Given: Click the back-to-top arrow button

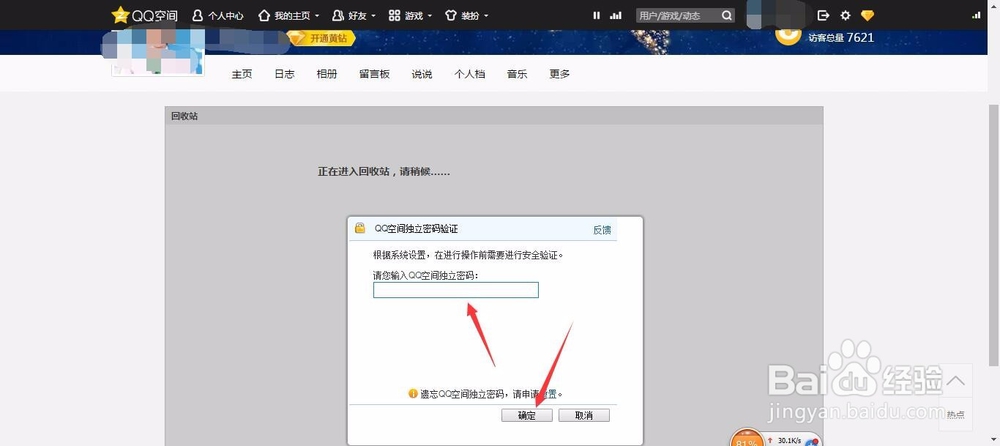Looking at the screenshot, I should [x=955, y=382].
